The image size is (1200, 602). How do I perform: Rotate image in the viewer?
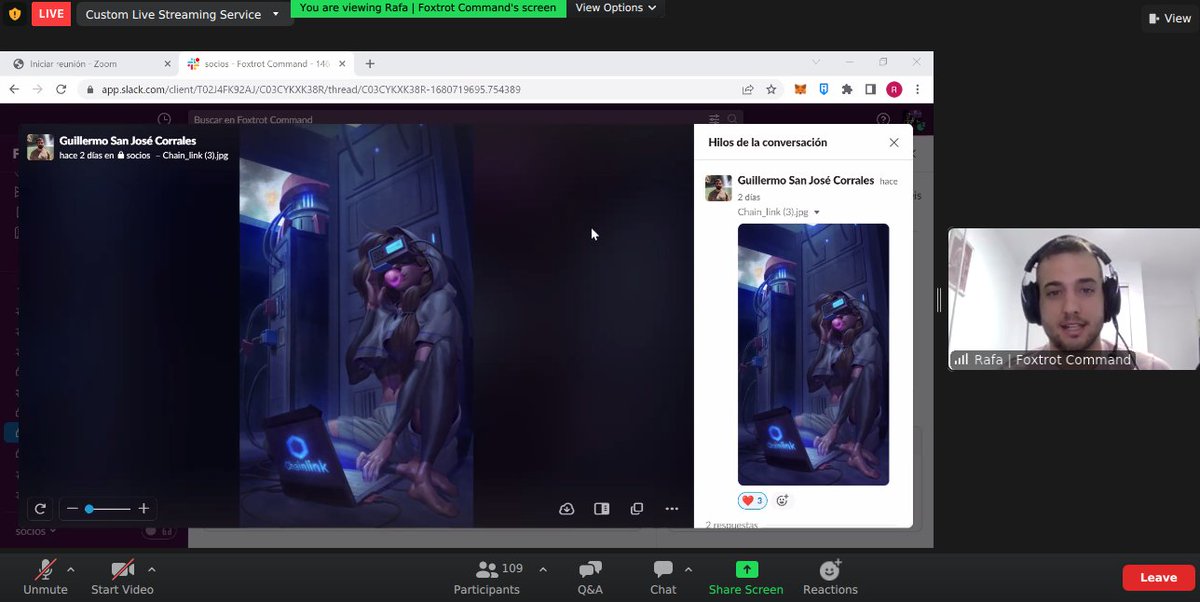pos(40,509)
